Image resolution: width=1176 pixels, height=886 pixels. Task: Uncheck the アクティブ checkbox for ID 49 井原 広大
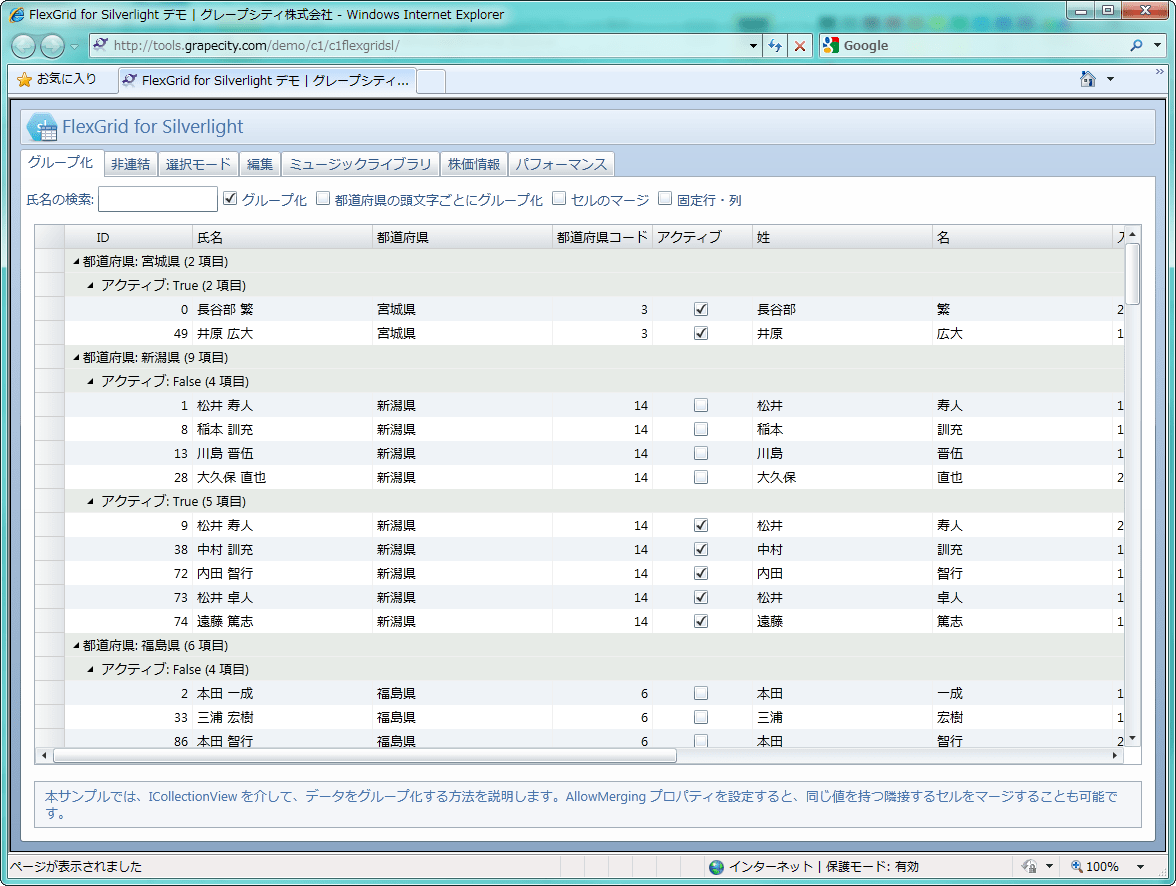pyautogui.click(x=701, y=333)
